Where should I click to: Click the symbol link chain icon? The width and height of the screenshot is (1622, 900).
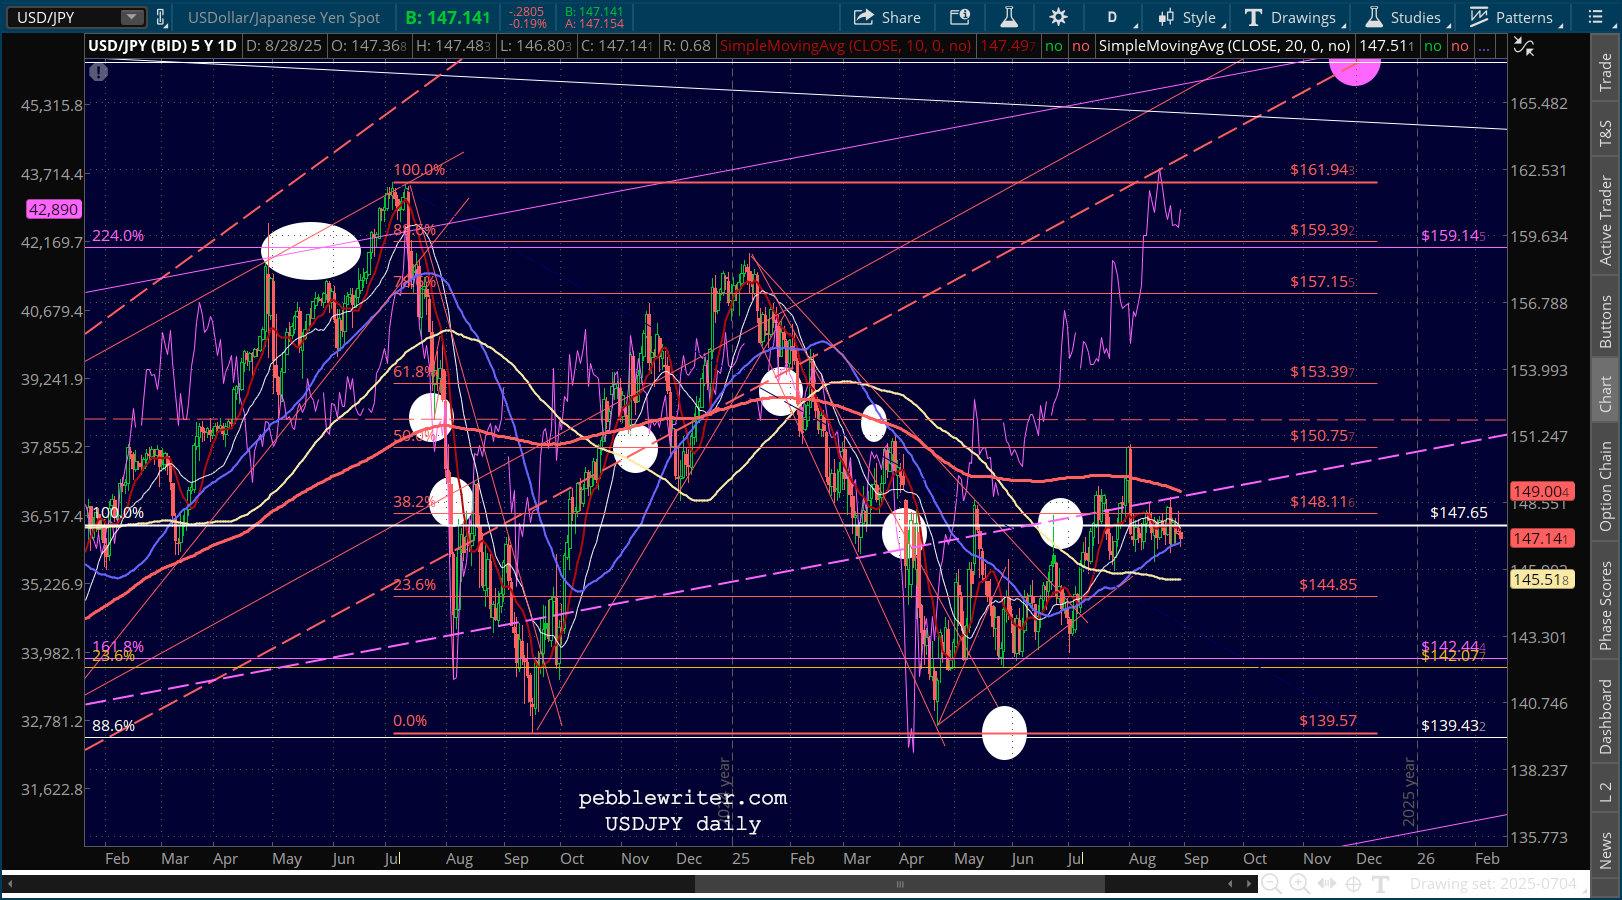click(160, 17)
